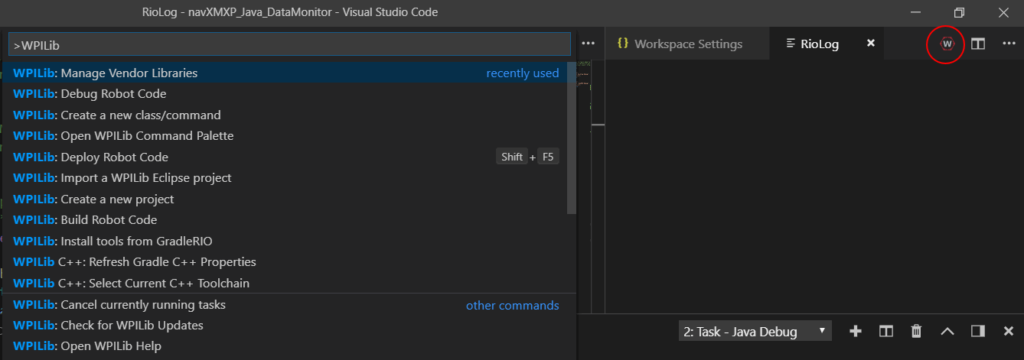Click the WPILib icon circled in red
This screenshot has width=1024, height=360.
[x=947, y=44]
